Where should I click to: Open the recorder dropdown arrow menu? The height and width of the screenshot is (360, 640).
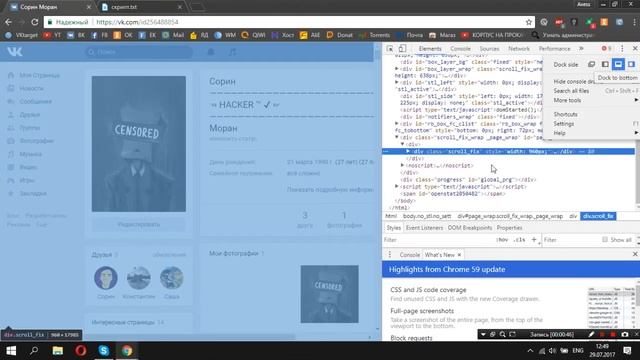(483, 334)
